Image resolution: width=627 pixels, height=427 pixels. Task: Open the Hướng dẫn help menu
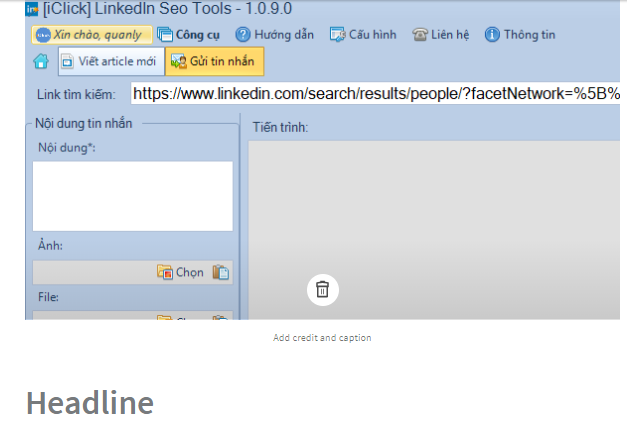[x=274, y=35]
